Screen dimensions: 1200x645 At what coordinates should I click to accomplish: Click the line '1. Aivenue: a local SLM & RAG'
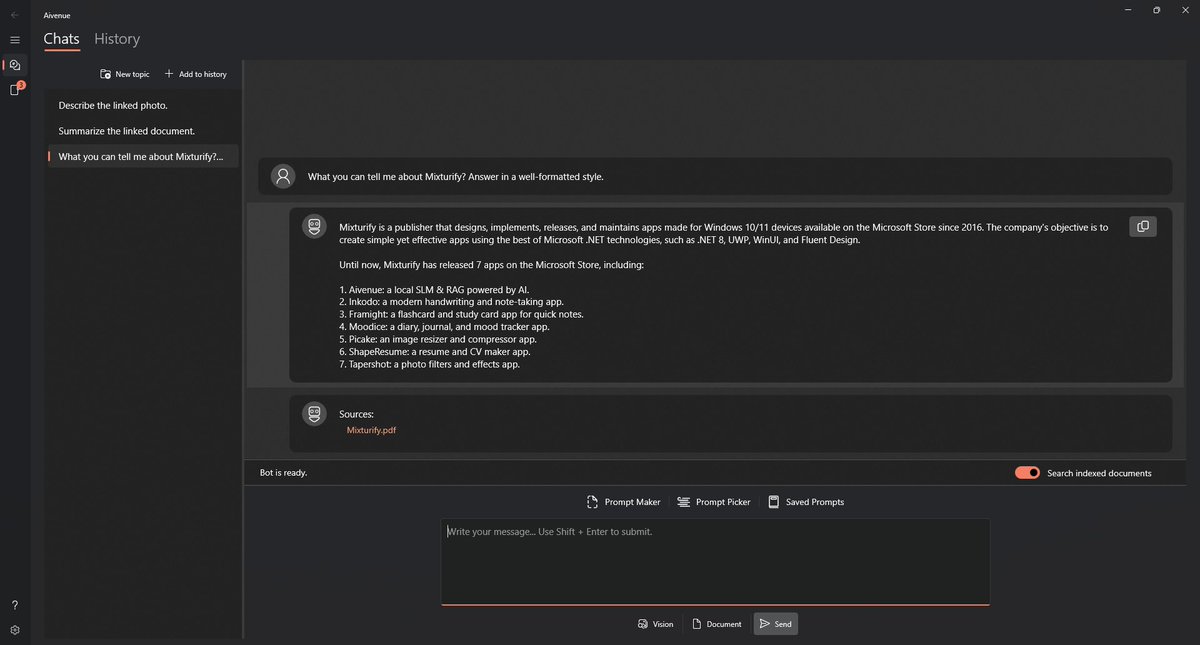click(434, 290)
